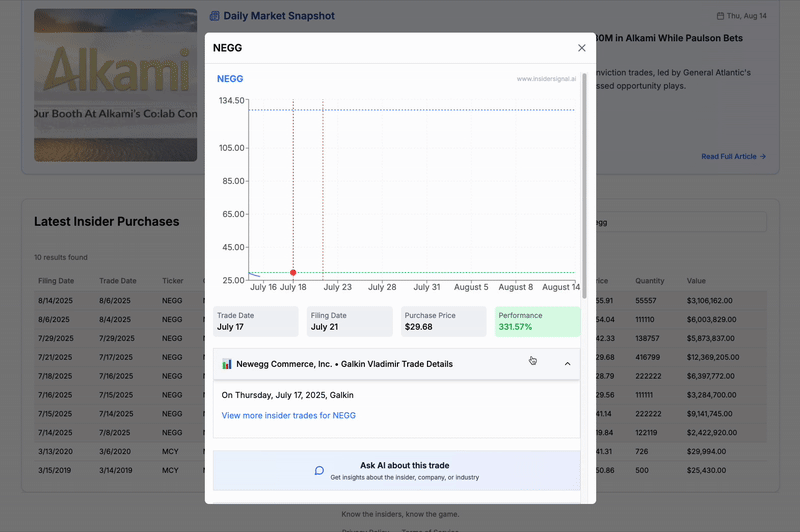
Task: Click the search field in Latest Insider Purchases
Action: (x=681, y=222)
